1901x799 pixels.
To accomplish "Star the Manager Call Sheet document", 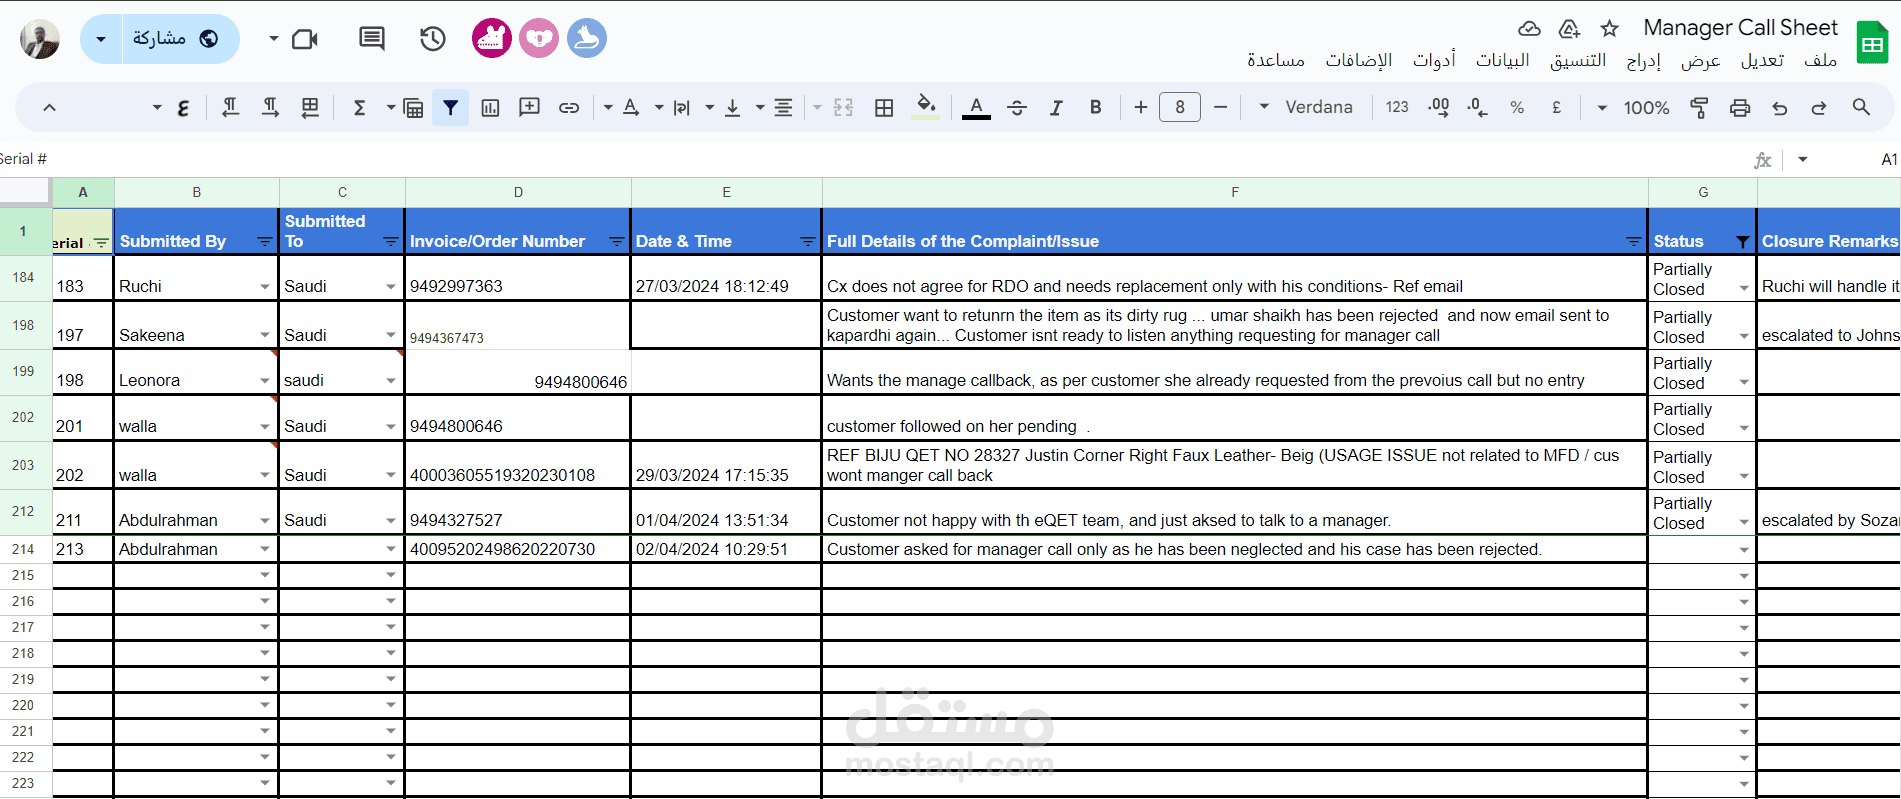I will click(1609, 28).
